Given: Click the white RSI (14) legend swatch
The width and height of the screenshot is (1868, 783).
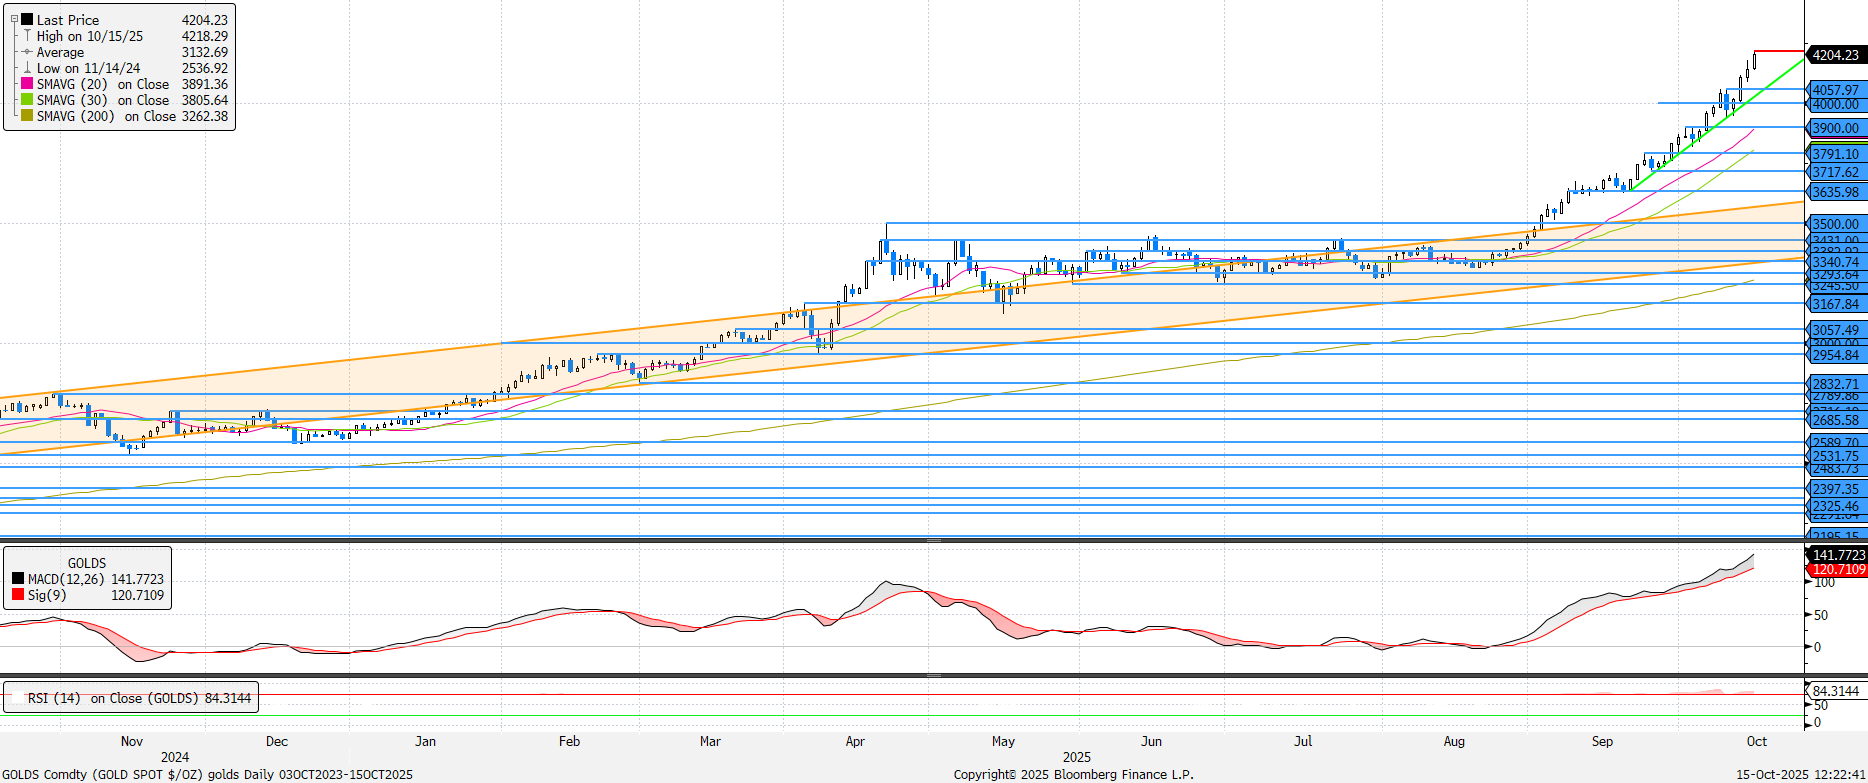Looking at the screenshot, I should tap(17, 698).
